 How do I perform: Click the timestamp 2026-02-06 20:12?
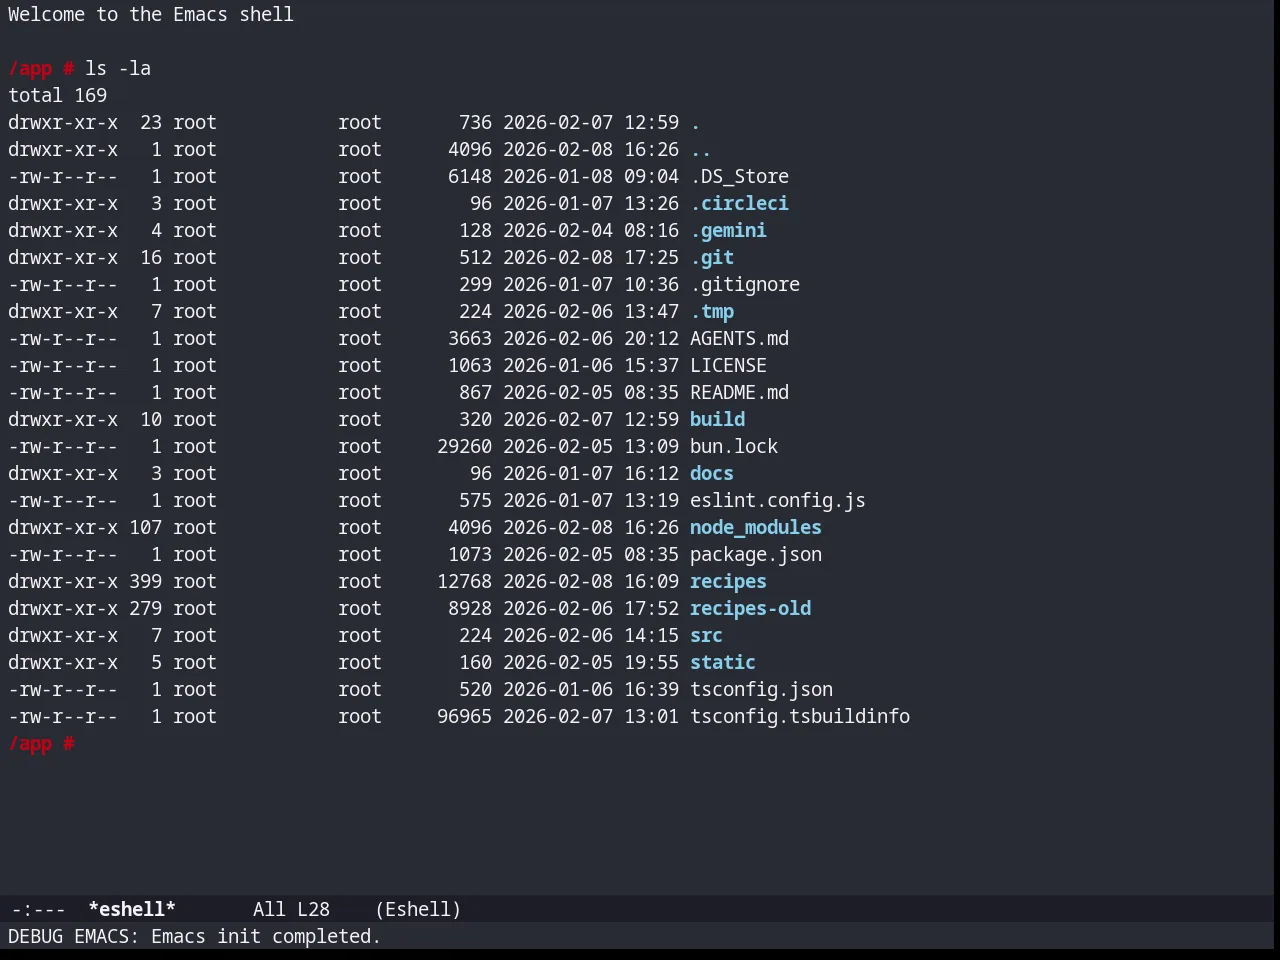591,338
